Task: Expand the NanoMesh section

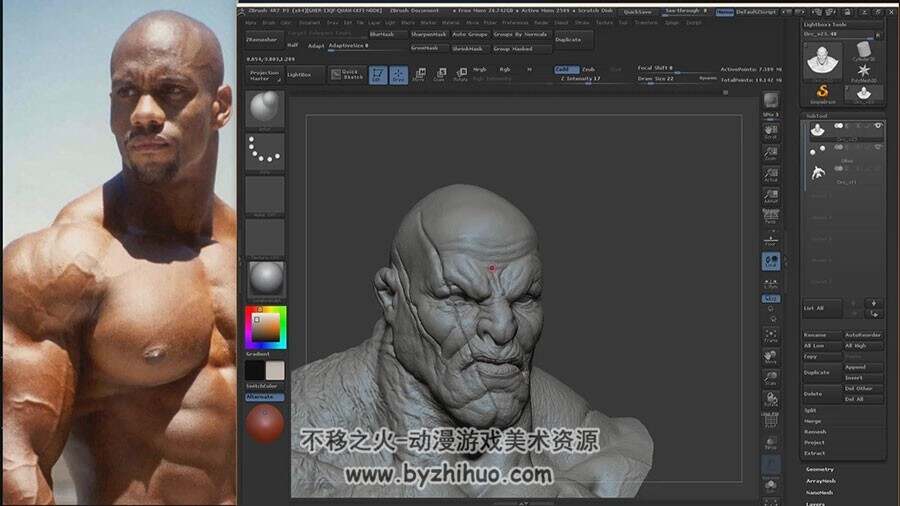Action: (819, 492)
